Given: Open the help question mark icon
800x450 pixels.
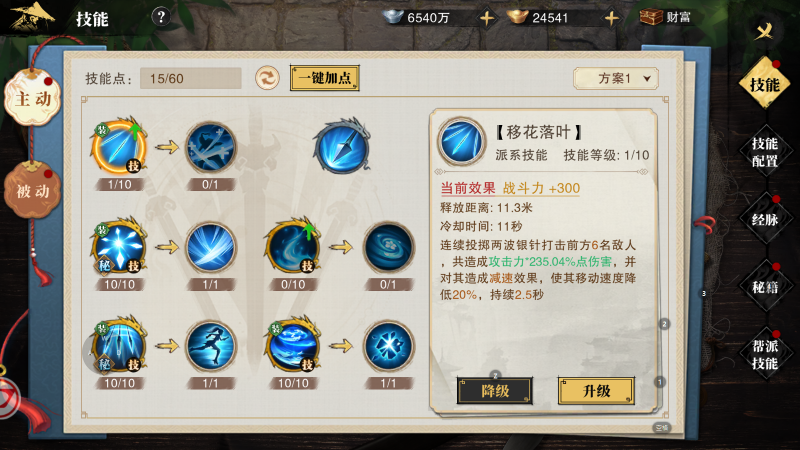Looking at the screenshot, I should coord(161,18).
